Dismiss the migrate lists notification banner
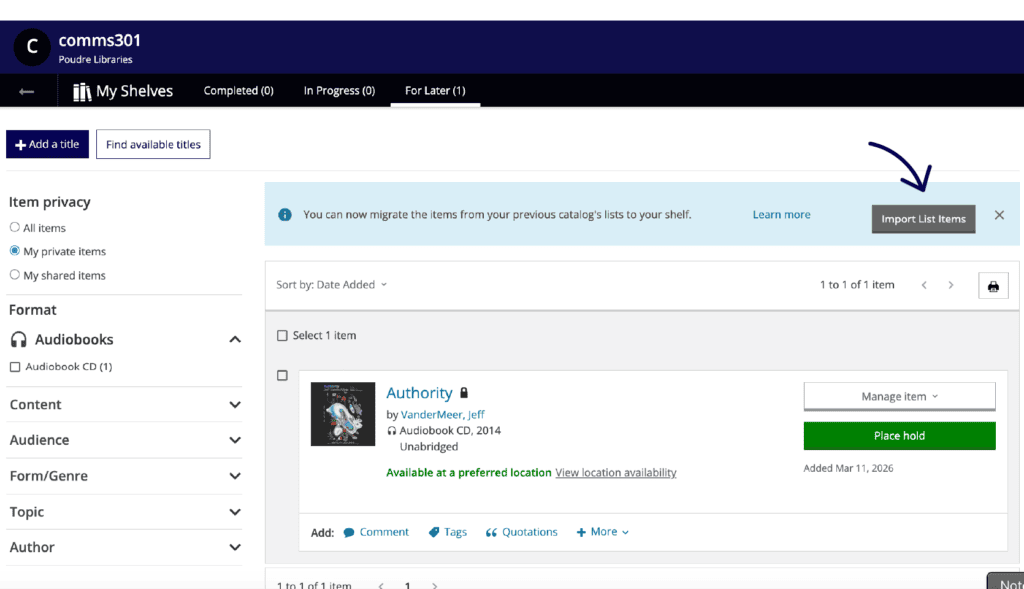 pos(998,215)
